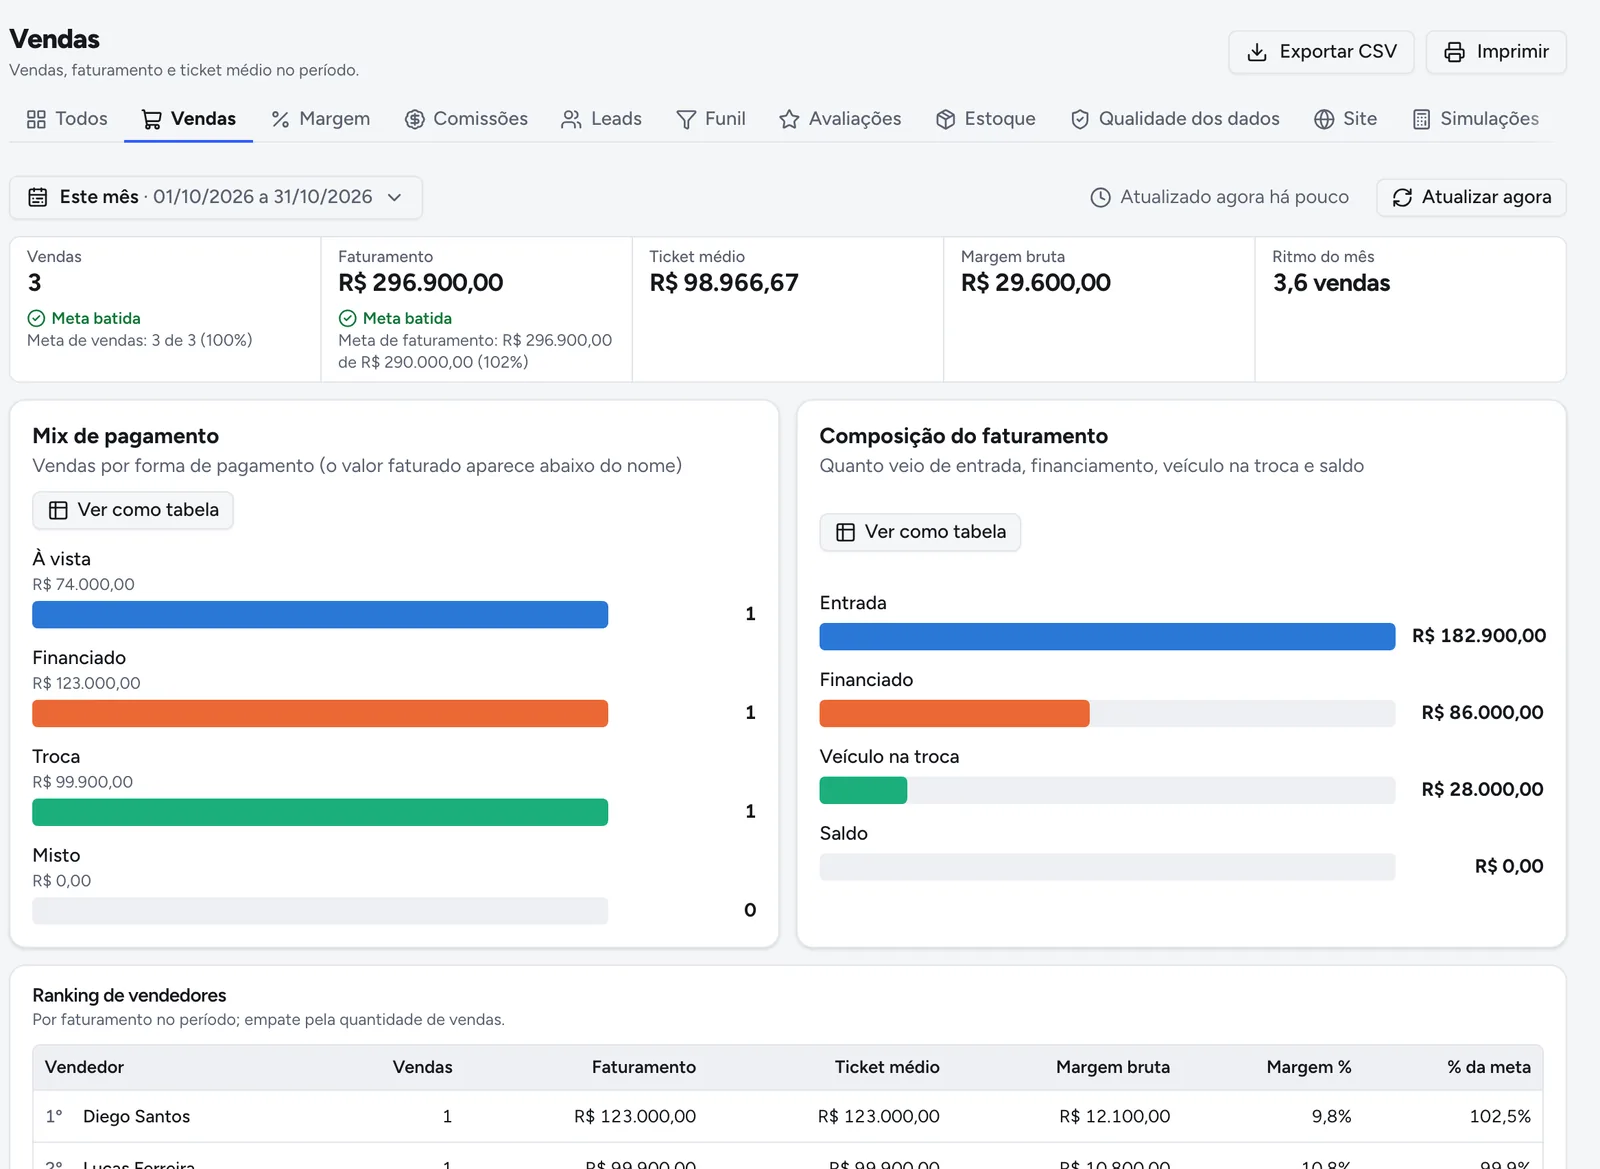Click table icon in Mix de pagamento
This screenshot has height=1169, width=1600.
click(58, 510)
